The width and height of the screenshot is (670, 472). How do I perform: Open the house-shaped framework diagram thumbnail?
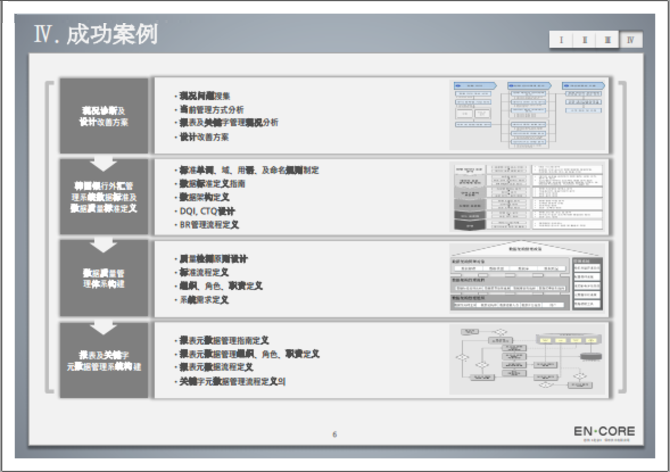(529, 276)
